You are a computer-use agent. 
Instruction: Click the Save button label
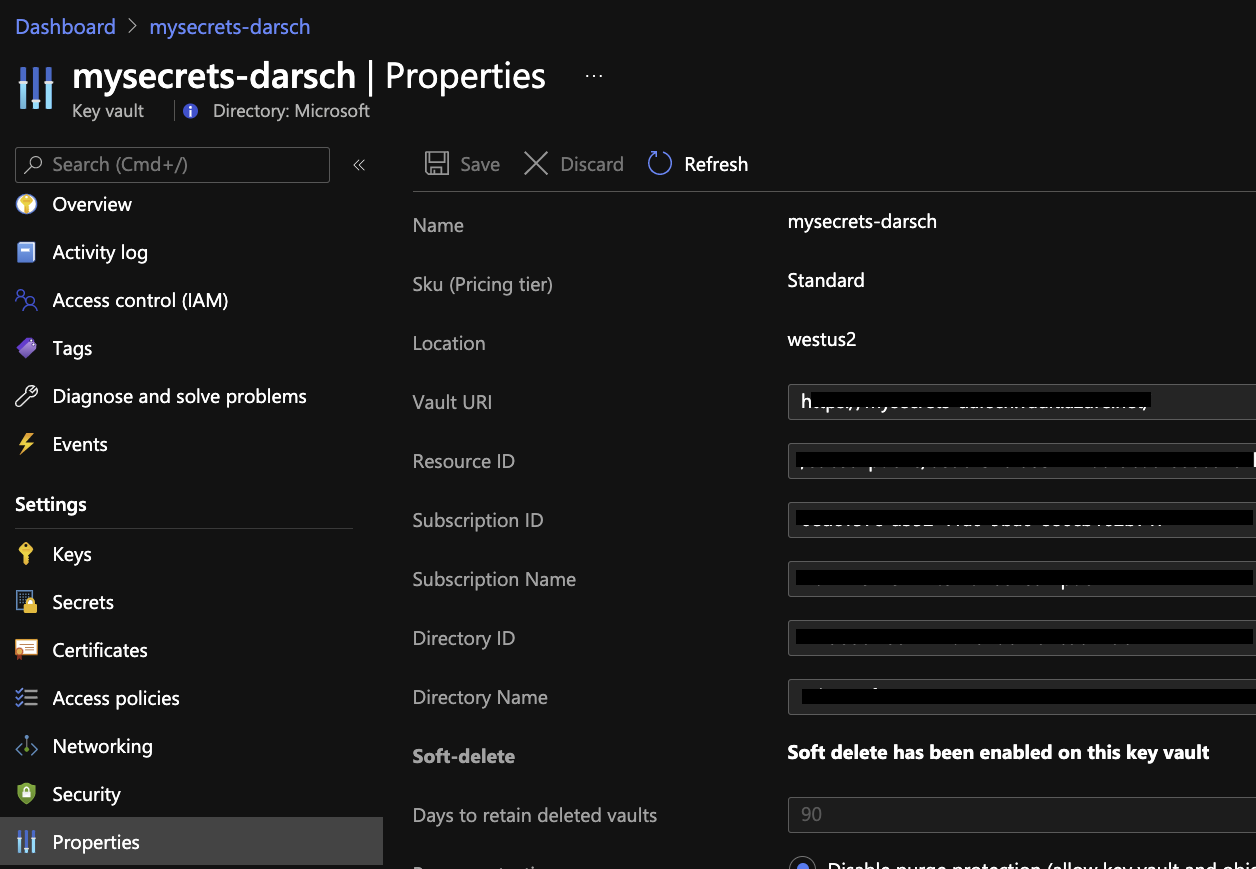pyautogui.click(x=480, y=164)
